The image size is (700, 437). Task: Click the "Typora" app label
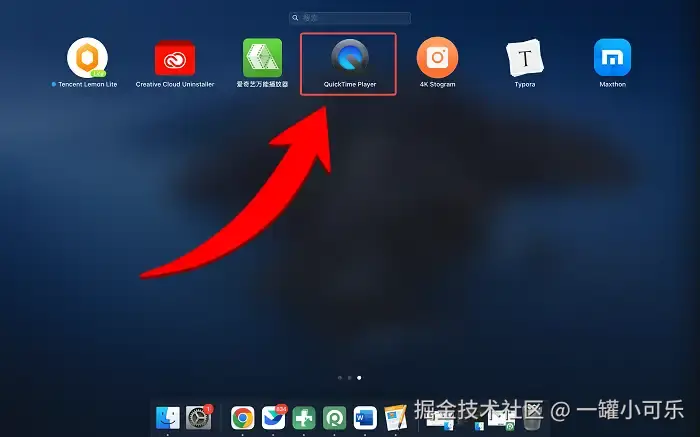click(x=525, y=84)
